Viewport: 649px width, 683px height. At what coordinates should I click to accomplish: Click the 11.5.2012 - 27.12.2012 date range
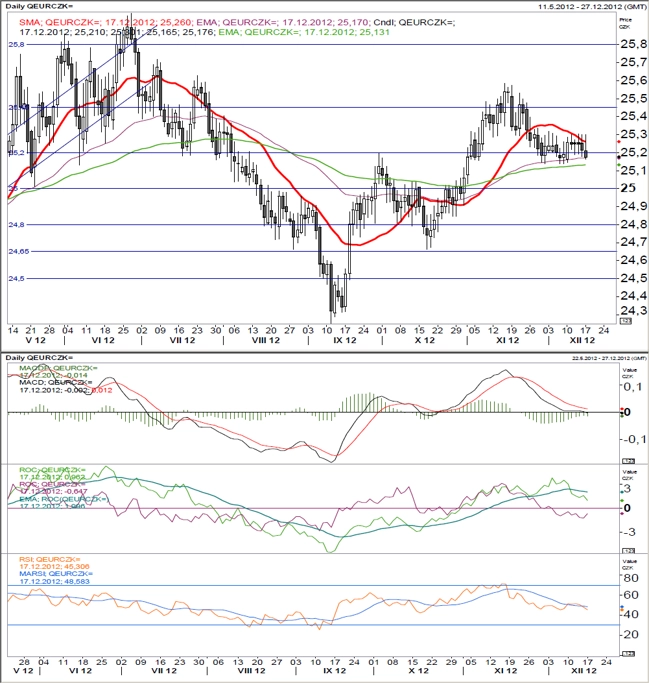click(x=592, y=6)
